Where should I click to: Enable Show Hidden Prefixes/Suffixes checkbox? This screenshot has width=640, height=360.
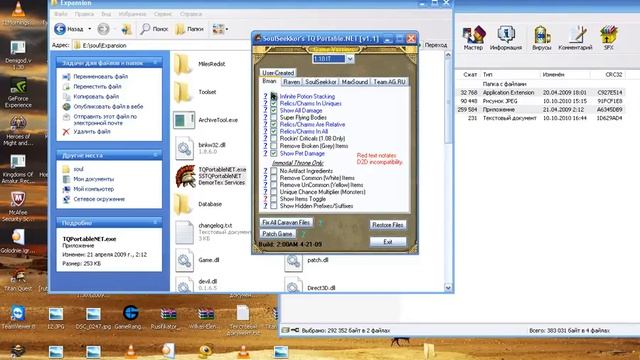273,206
